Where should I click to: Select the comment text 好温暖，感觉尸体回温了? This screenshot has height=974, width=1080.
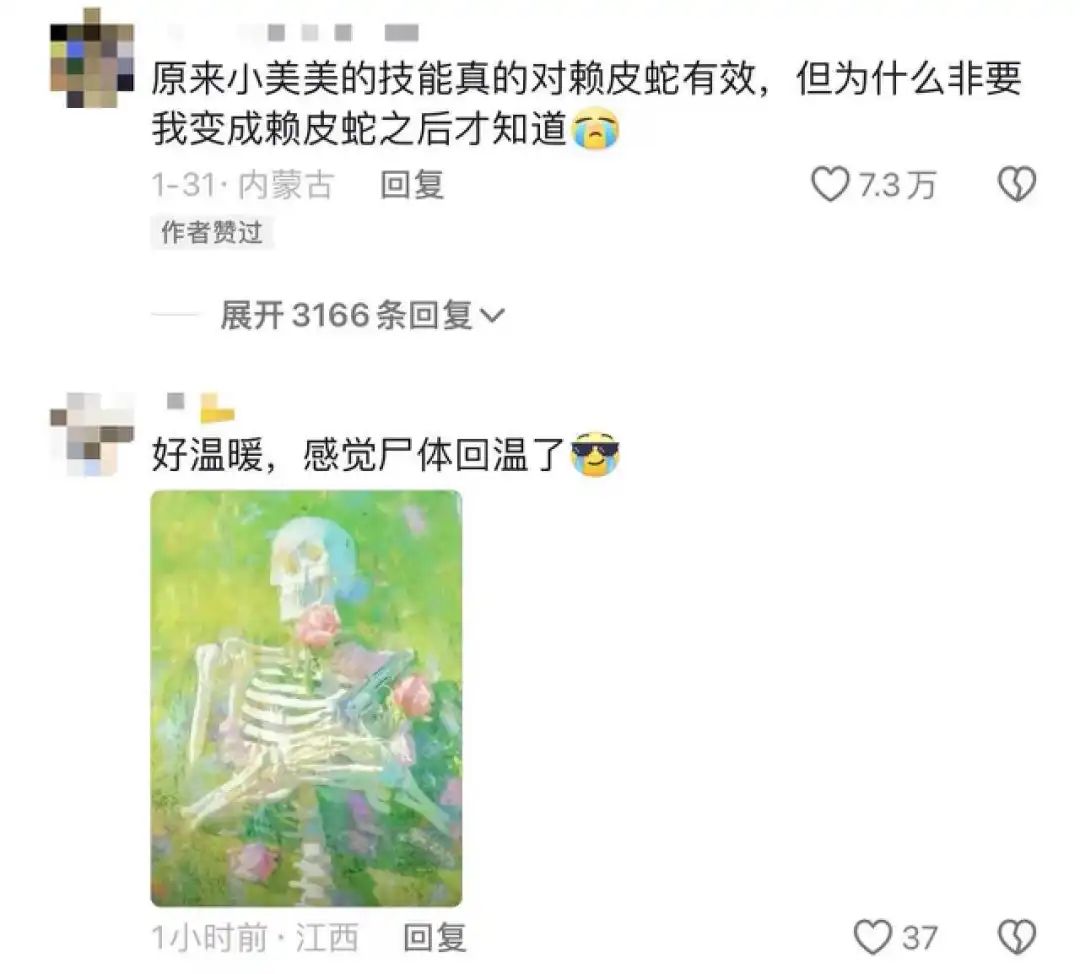coord(358,455)
